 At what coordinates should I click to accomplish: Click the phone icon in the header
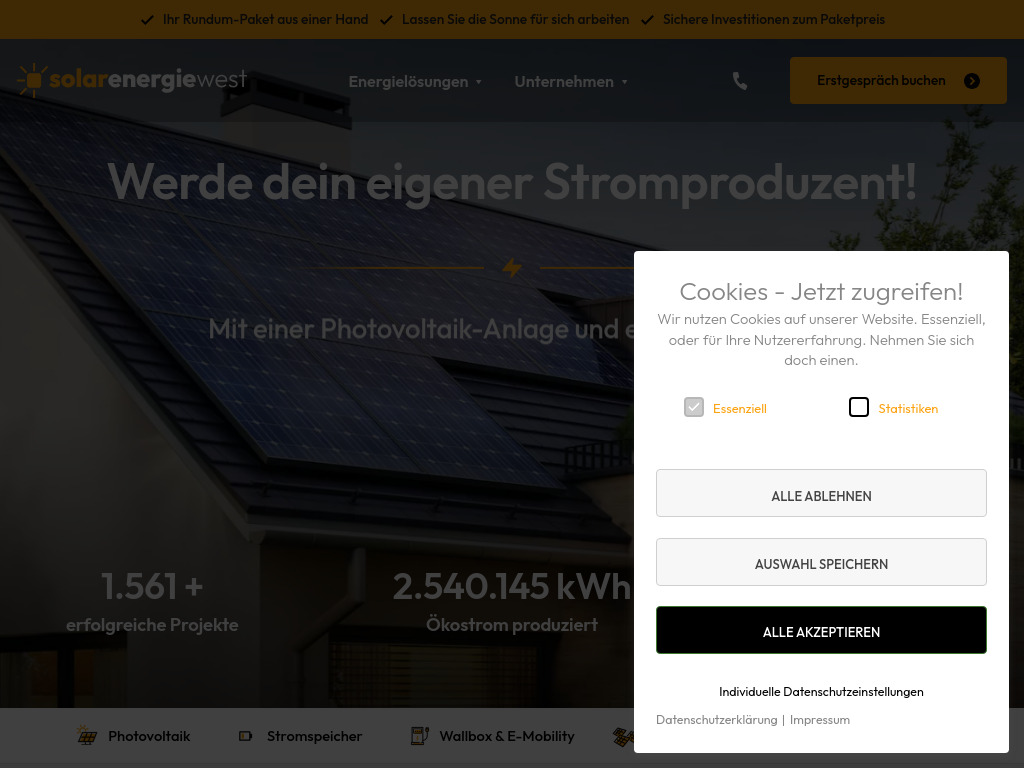pos(739,81)
